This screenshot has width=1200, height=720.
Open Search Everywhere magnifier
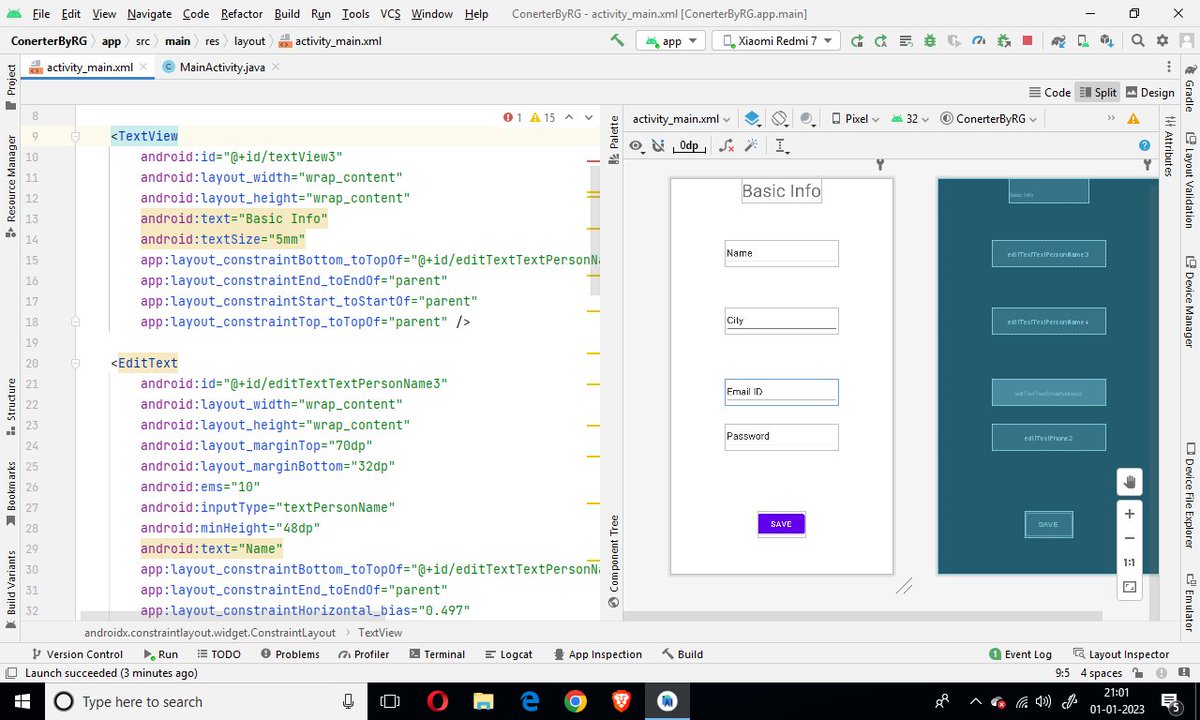click(1139, 40)
